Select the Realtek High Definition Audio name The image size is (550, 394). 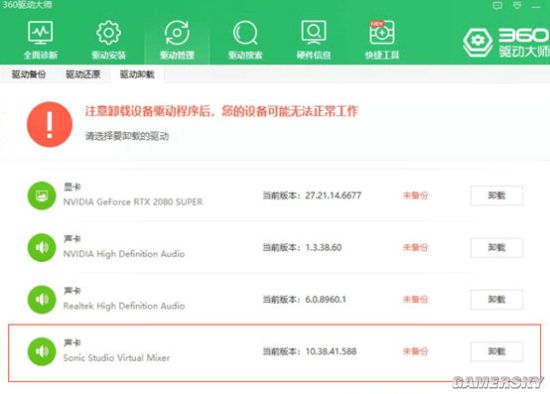[x=124, y=306]
